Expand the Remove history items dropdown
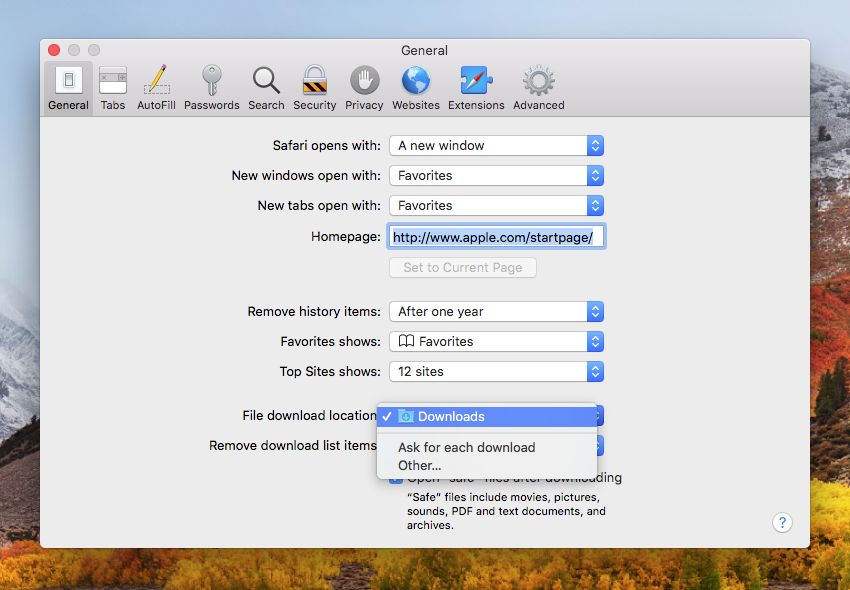Viewport: 850px width, 590px height. click(496, 311)
